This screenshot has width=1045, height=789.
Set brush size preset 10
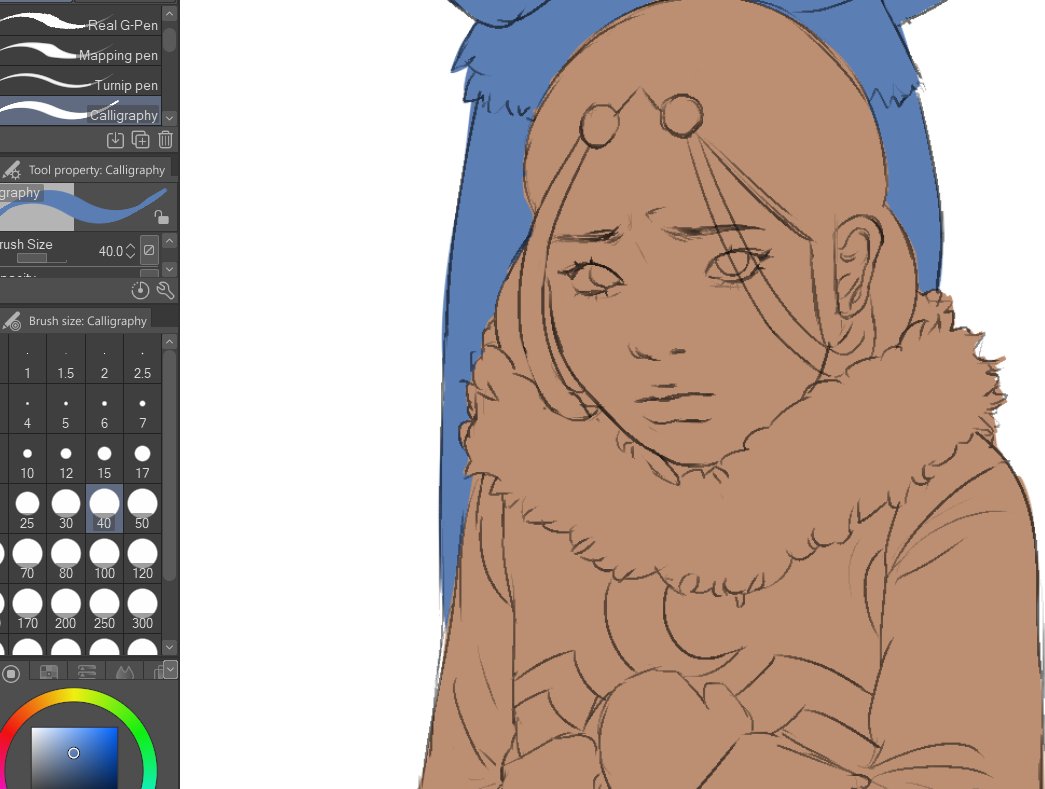tap(27, 459)
